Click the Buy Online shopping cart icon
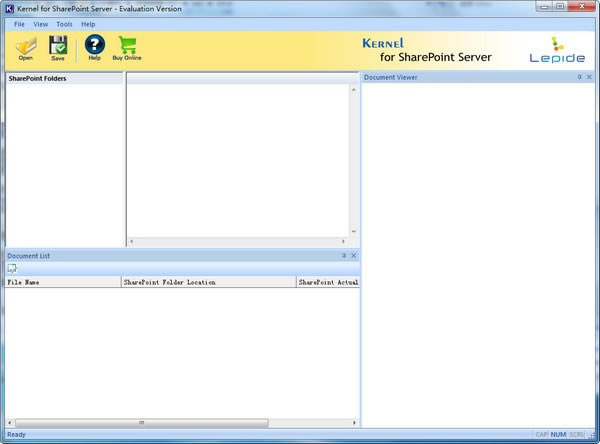The image size is (600, 444). 127,45
